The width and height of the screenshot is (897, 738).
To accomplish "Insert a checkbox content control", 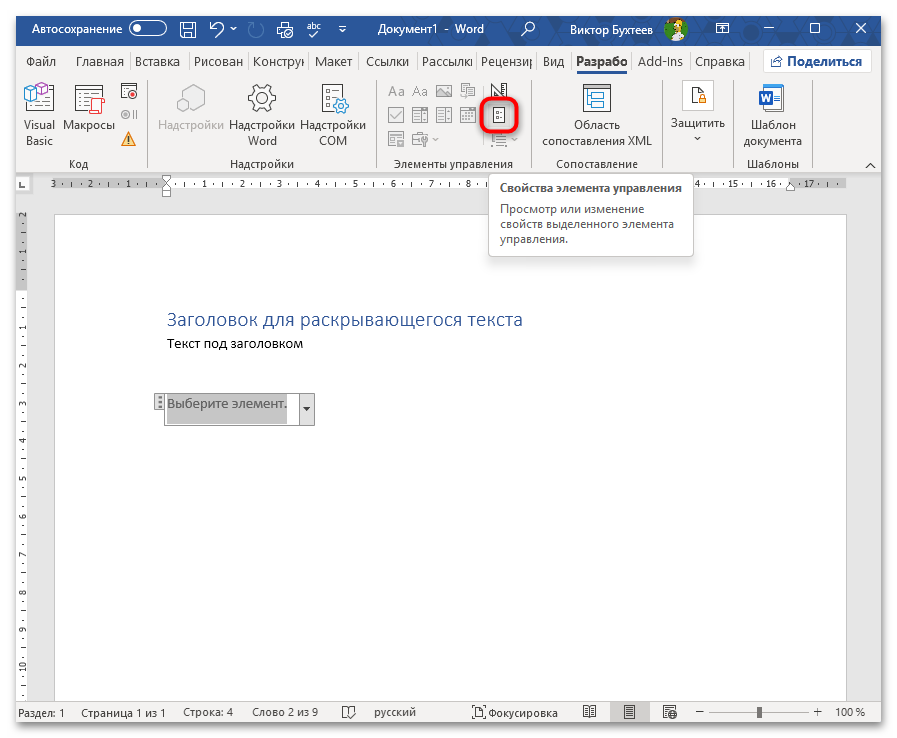I will pyautogui.click(x=396, y=115).
